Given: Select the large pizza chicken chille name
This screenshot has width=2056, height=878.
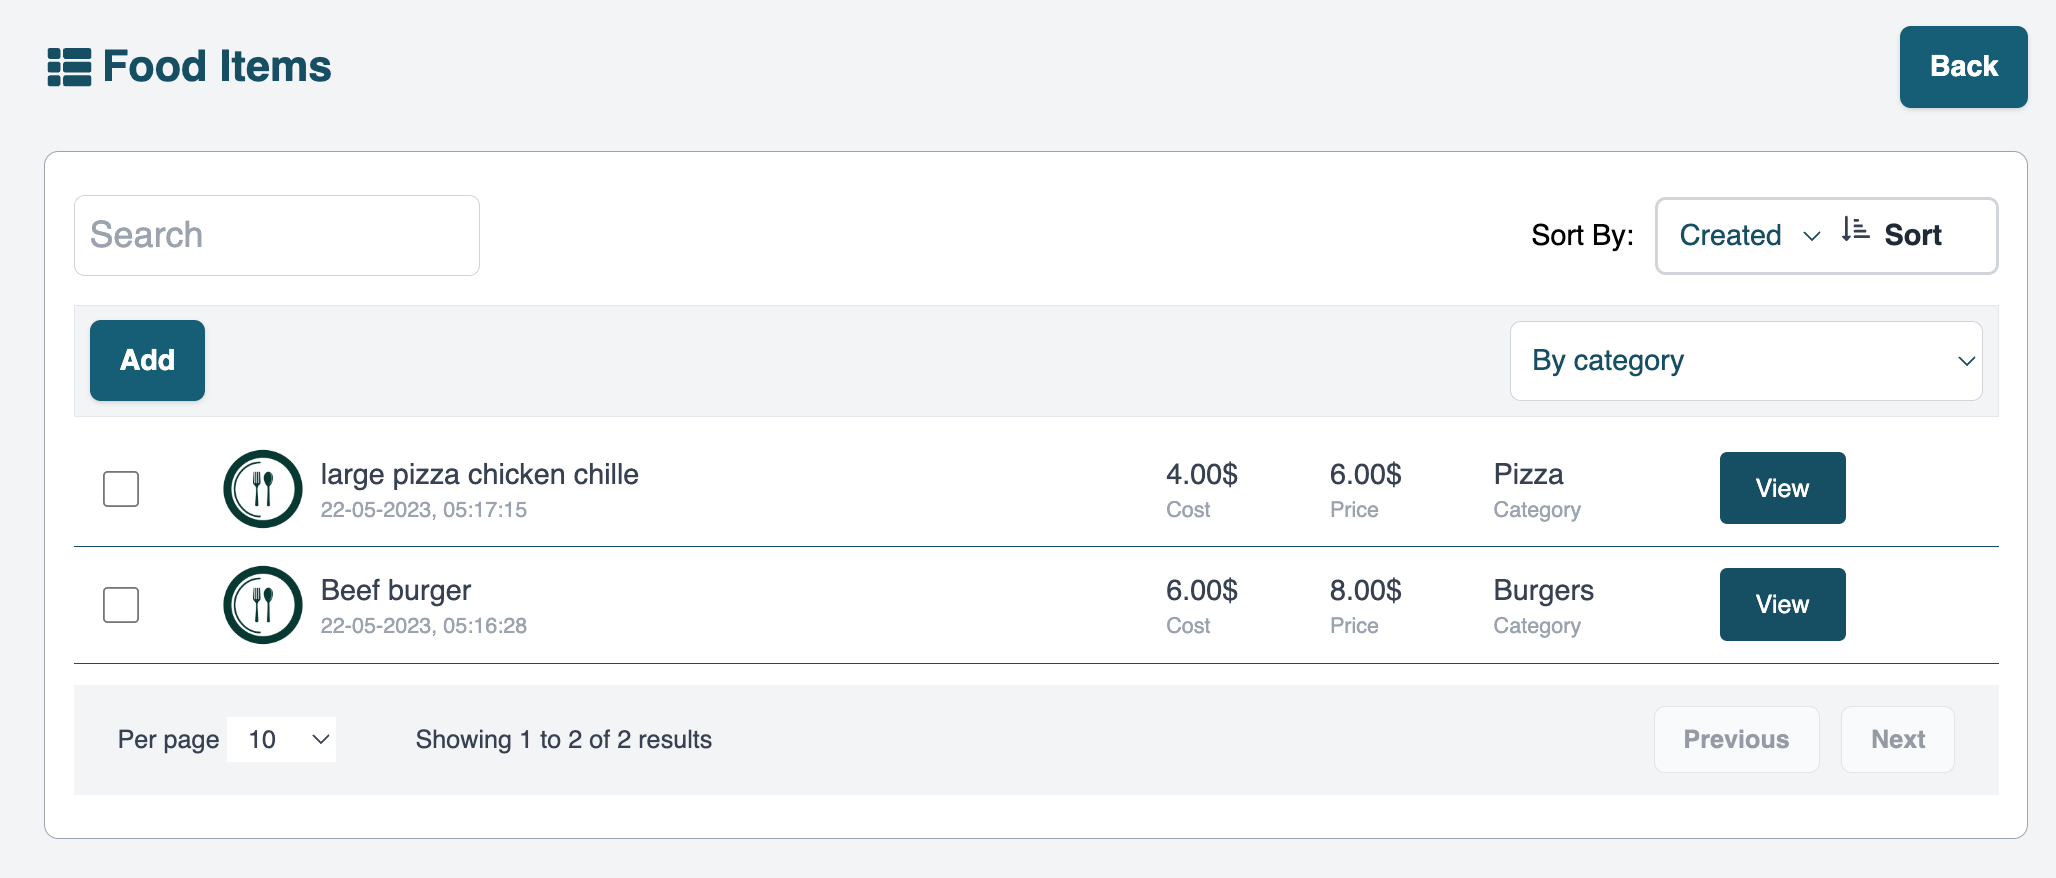Looking at the screenshot, I should tap(479, 475).
